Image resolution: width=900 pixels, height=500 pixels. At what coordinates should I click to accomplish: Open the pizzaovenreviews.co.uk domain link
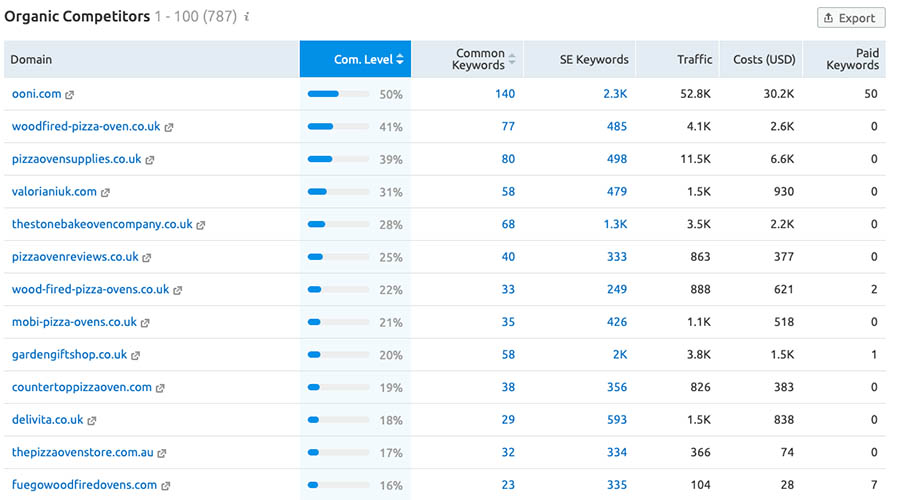pyautogui.click(x=75, y=257)
